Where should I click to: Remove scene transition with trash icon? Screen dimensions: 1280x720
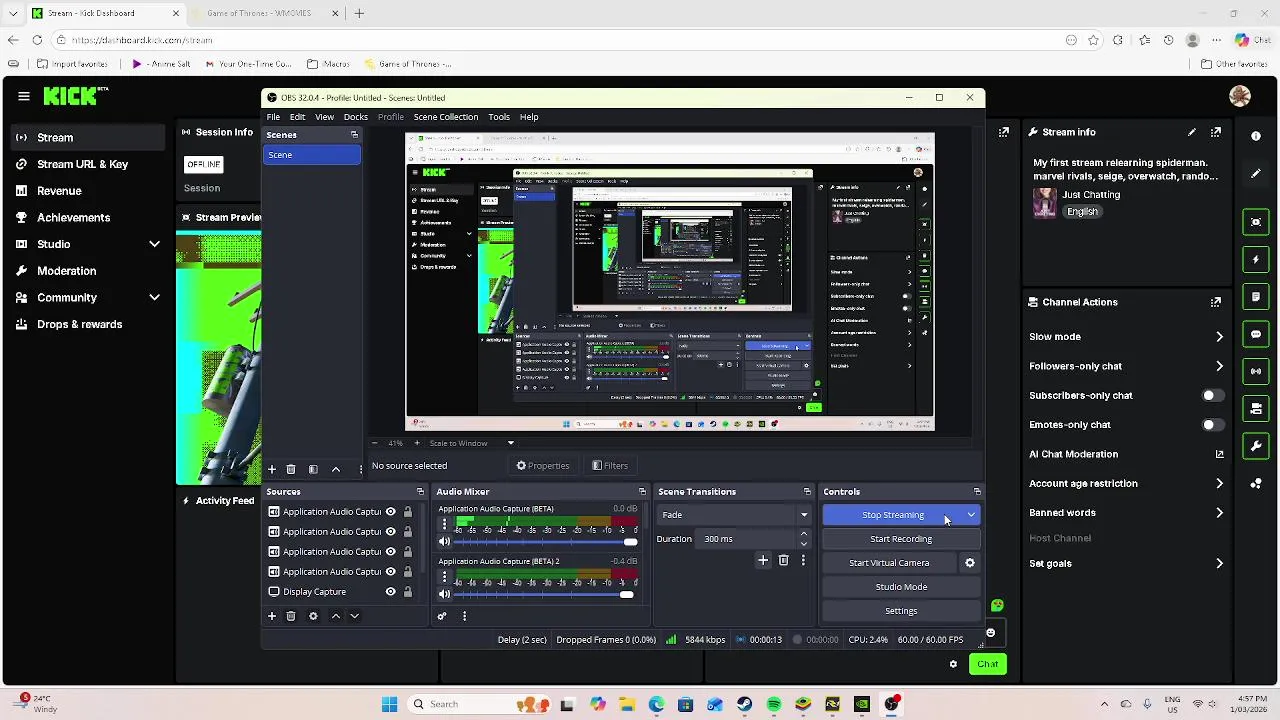[784, 561]
